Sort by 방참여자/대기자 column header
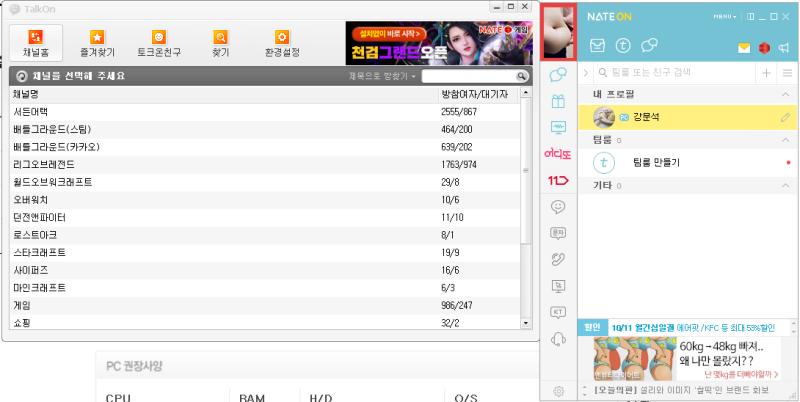This screenshot has width=800, height=402. (x=478, y=93)
